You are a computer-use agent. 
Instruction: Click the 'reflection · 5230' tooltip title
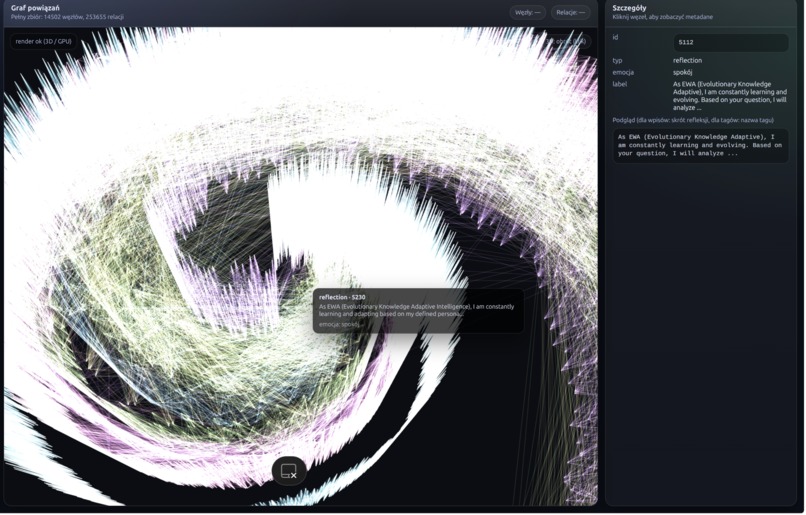click(x=342, y=297)
